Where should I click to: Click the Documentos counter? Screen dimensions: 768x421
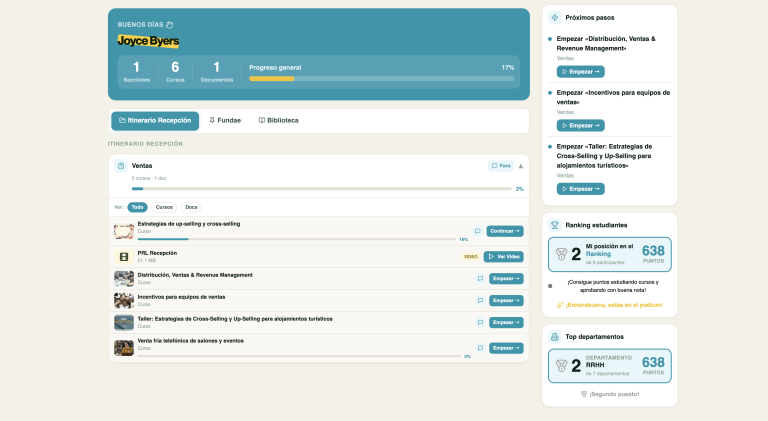[216, 71]
